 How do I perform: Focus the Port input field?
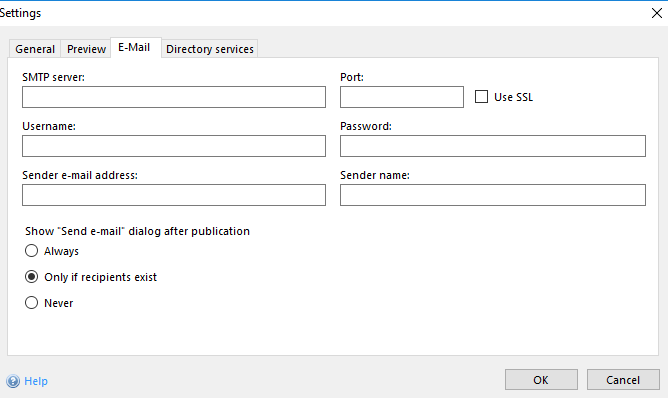[402, 97]
